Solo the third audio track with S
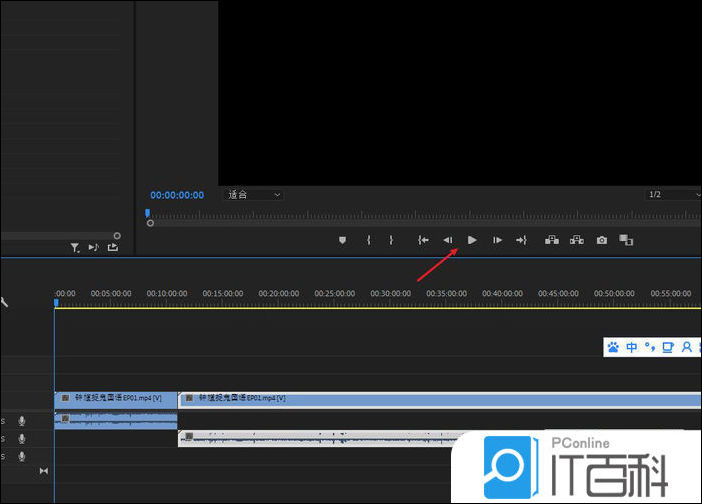The height and width of the screenshot is (504, 702). point(3,457)
